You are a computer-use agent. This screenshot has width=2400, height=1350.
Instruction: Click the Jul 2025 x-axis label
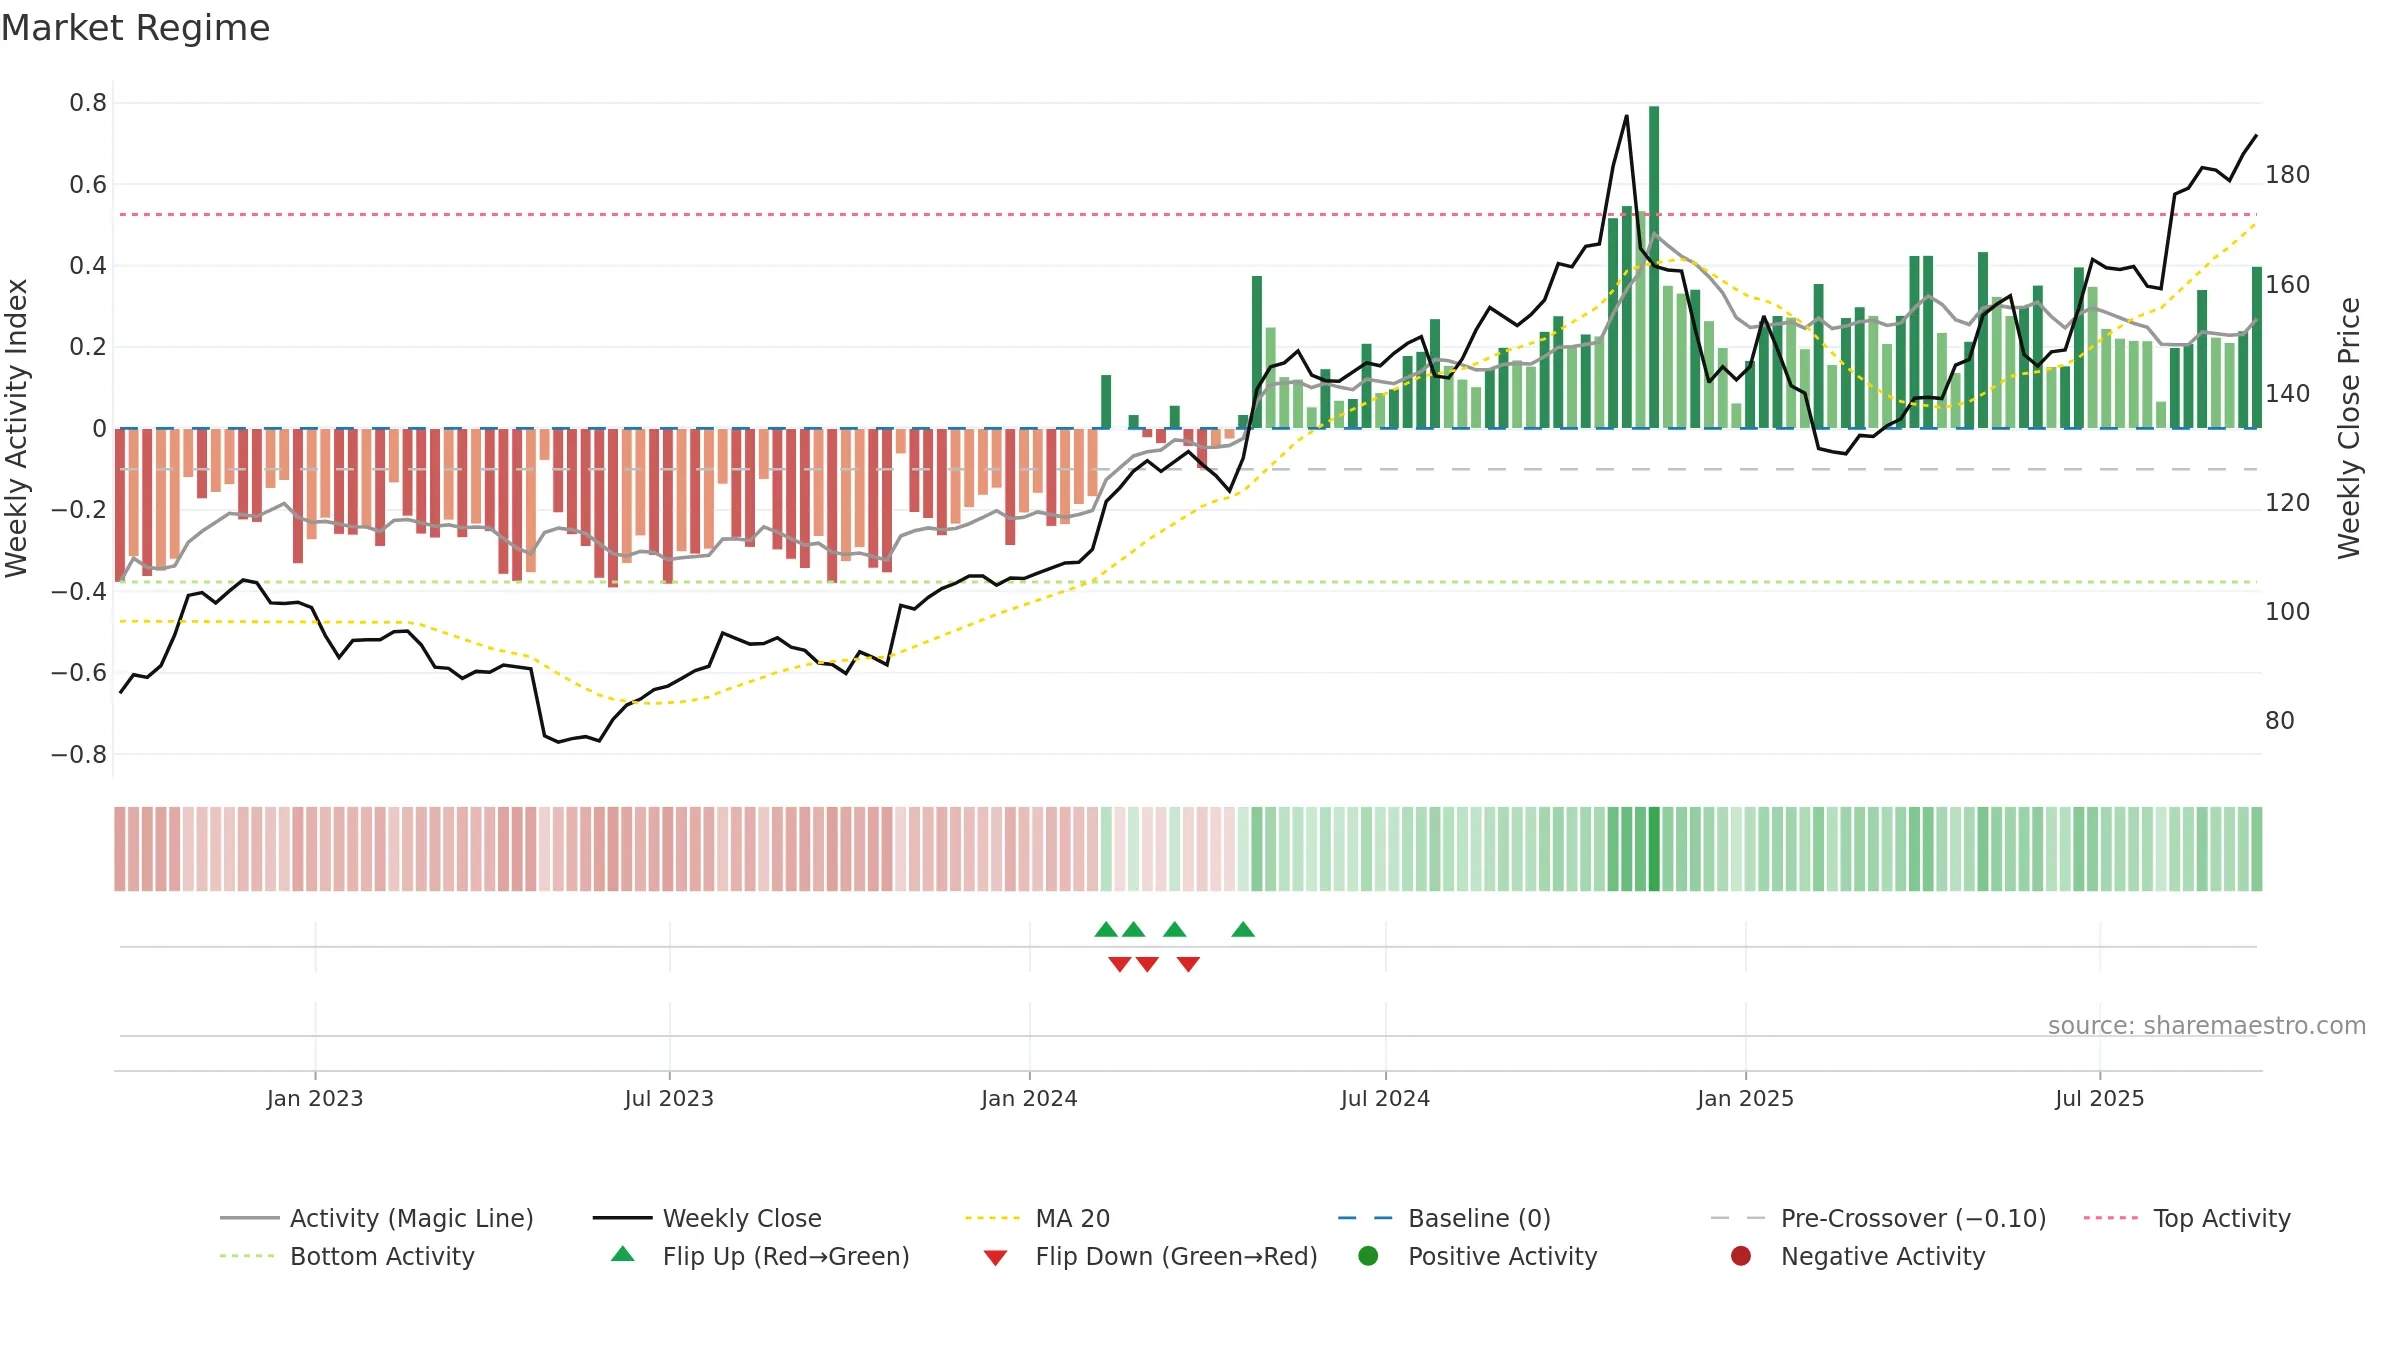coord(2100,1098)
